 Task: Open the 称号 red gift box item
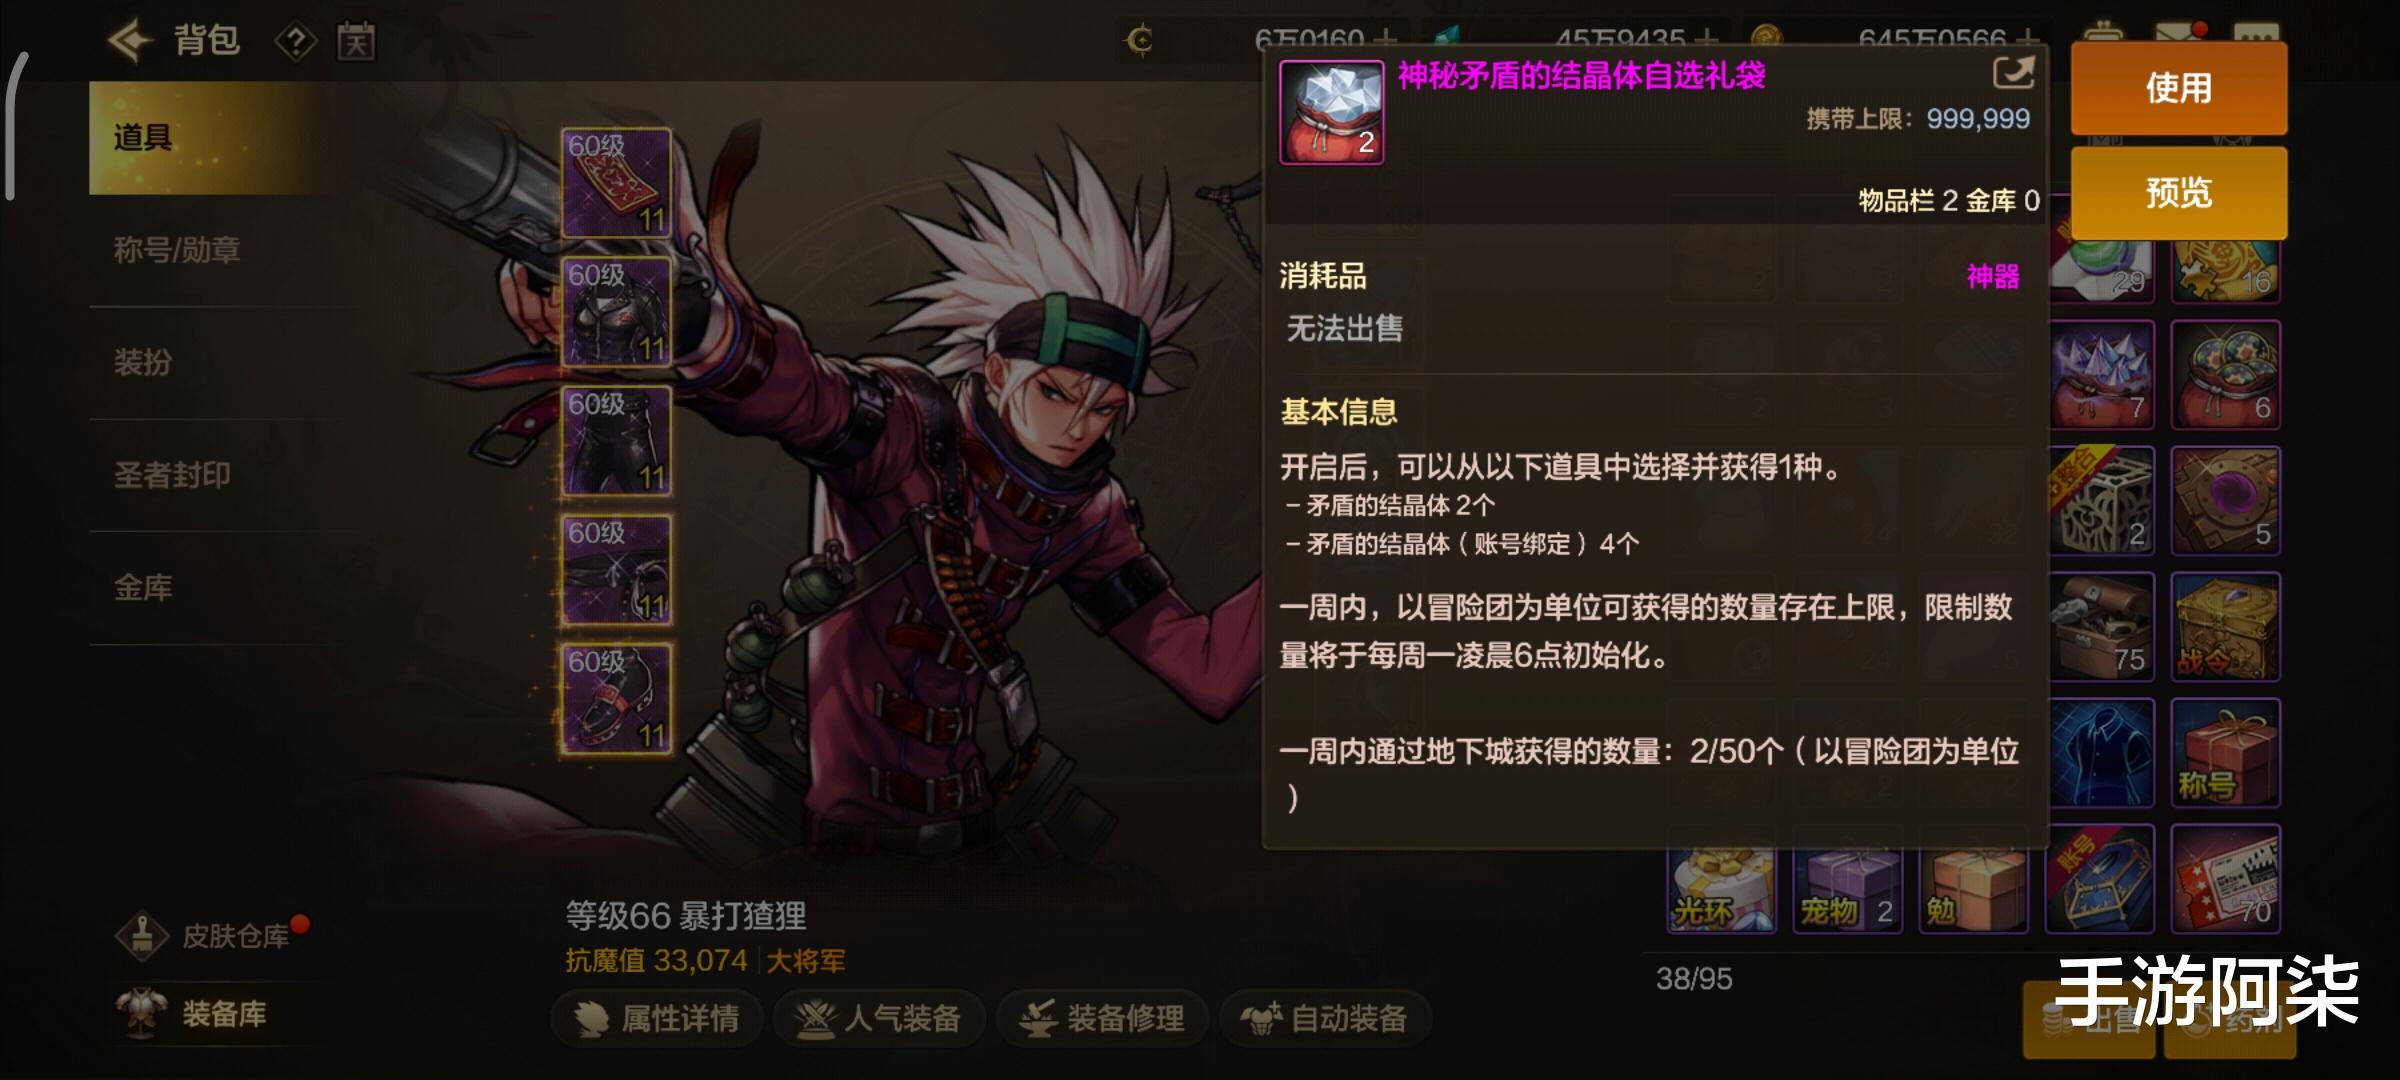(2225, 753)
